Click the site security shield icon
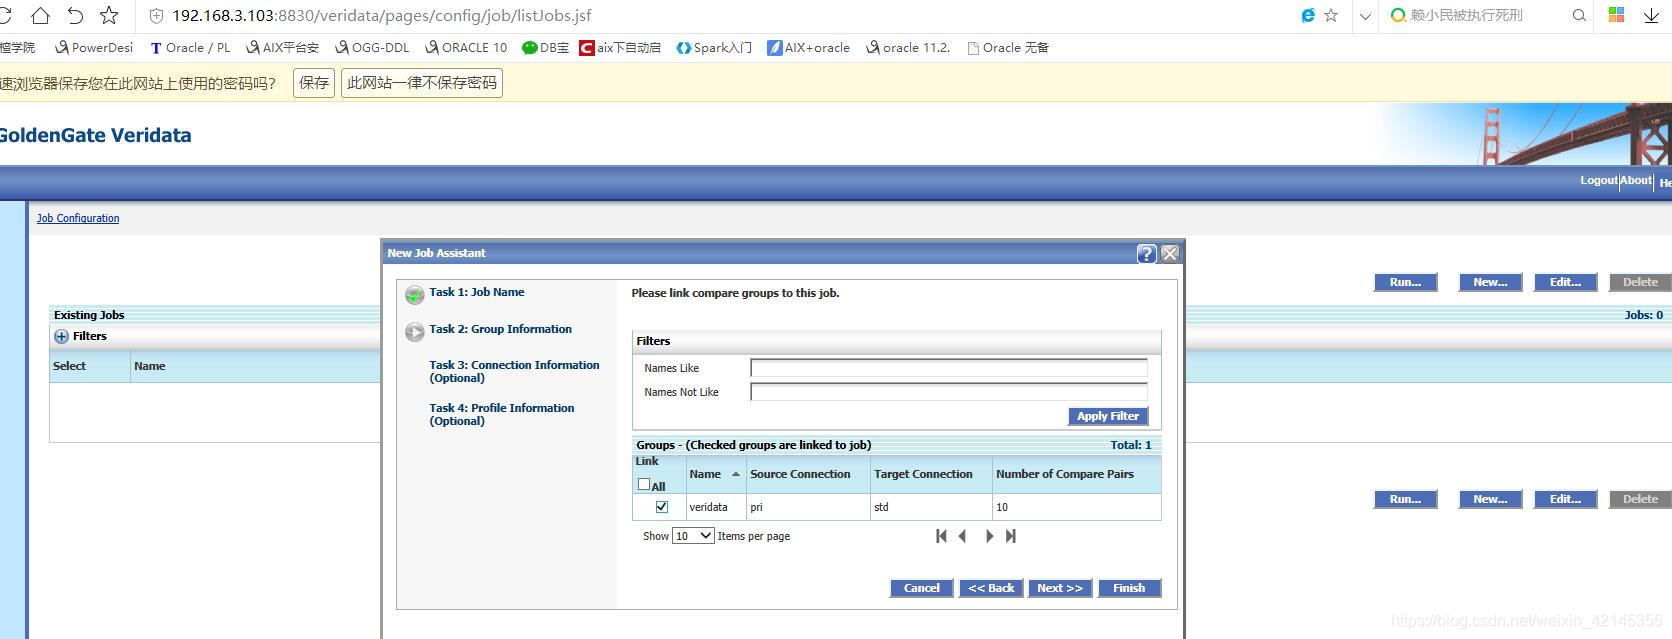The image size is (1672, 639). pos(156,16)
